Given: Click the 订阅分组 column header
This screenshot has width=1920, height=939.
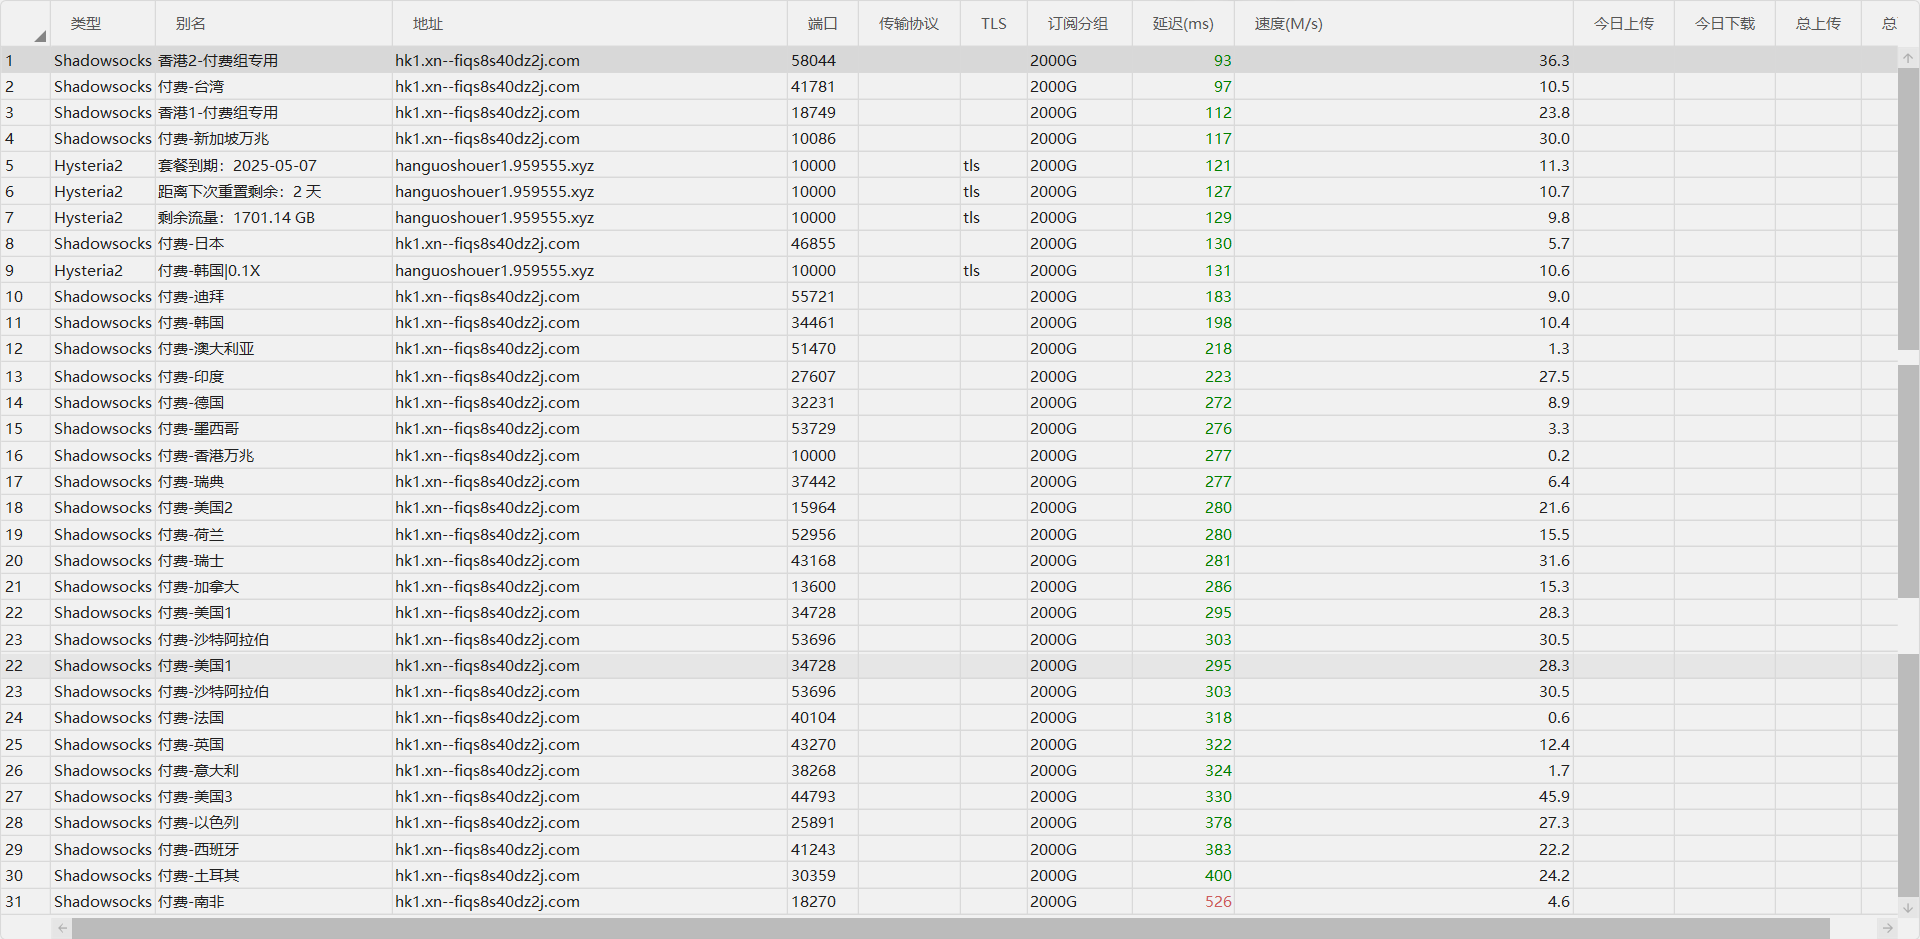Looking at the screenshot, I should [x=1079, y=23].
